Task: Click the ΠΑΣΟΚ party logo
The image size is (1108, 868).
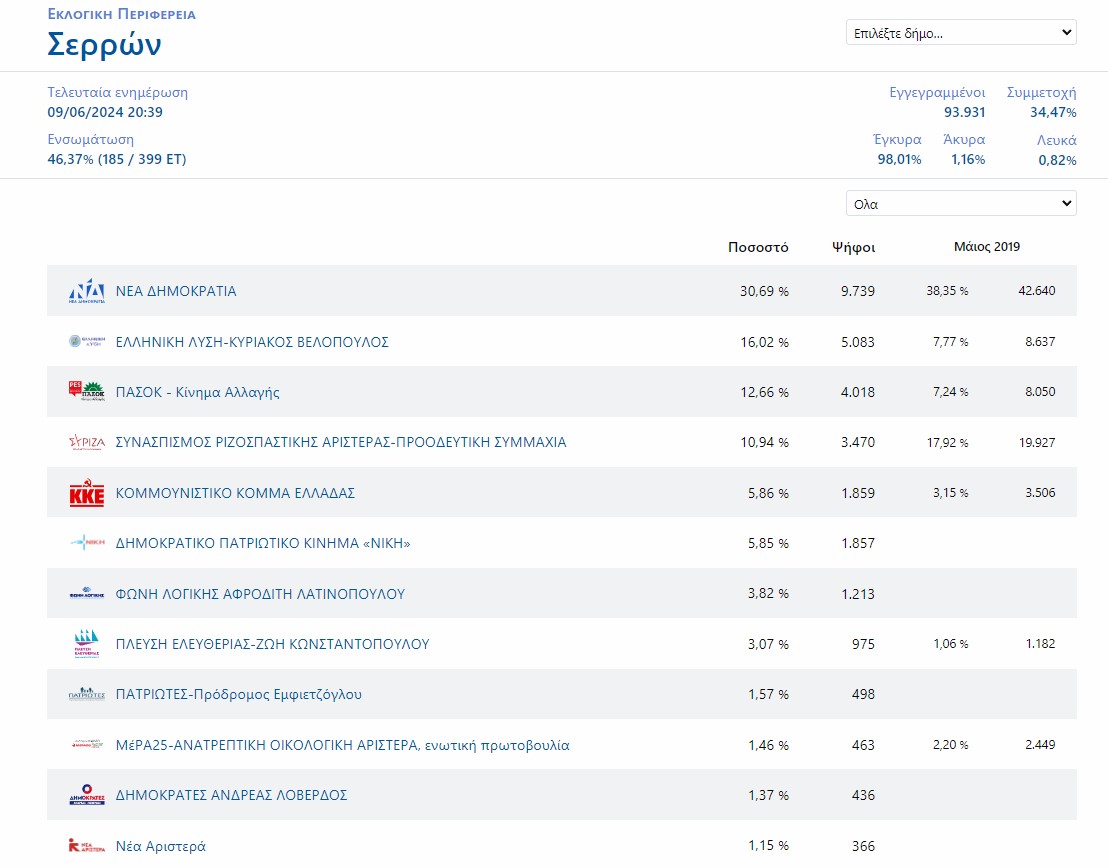Action: point(86,392)
